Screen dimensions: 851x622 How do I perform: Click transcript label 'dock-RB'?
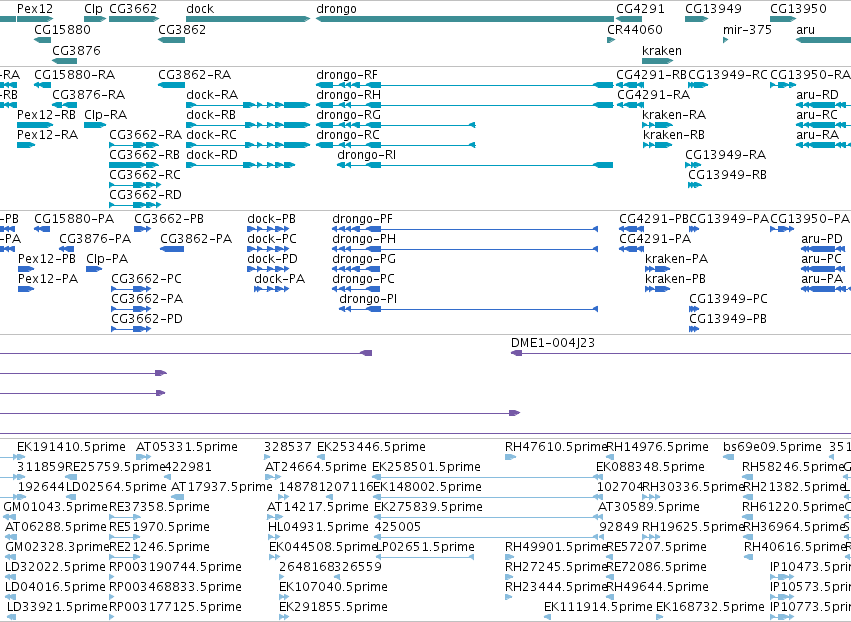[211, 115]
